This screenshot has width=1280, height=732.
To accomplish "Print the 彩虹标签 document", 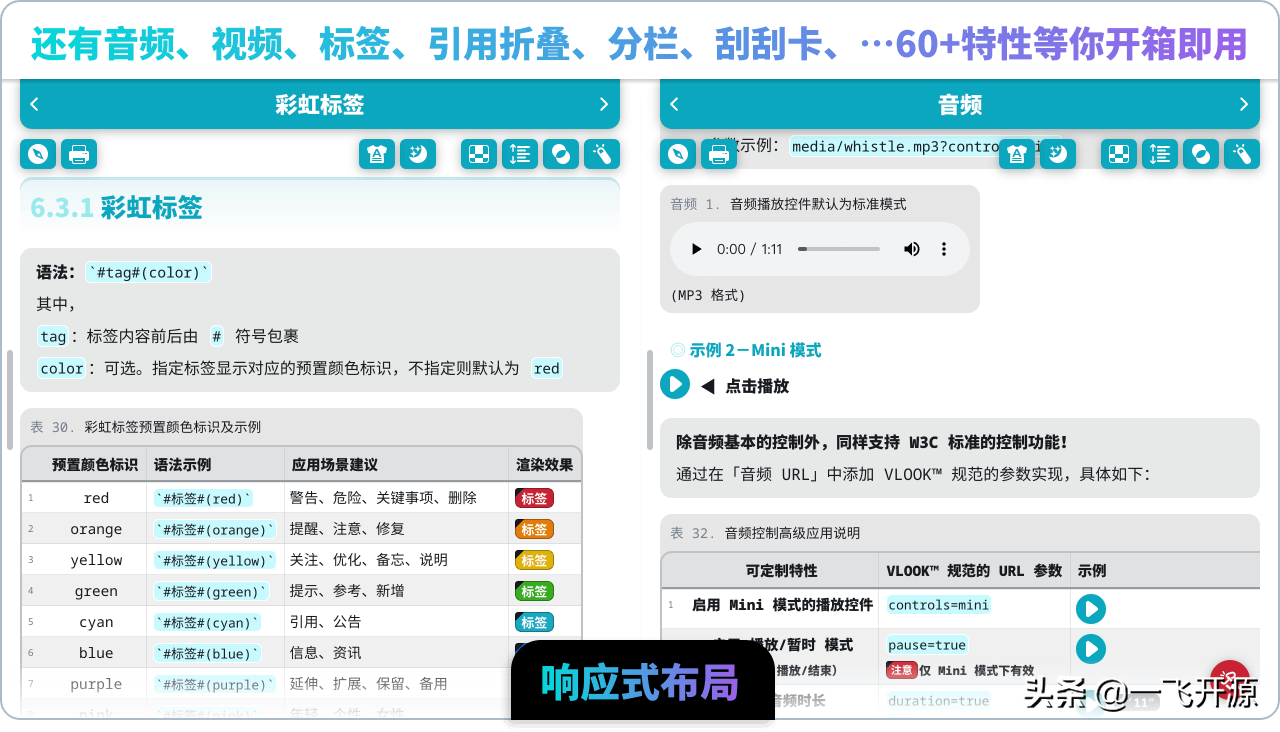I will coord(79,154).
